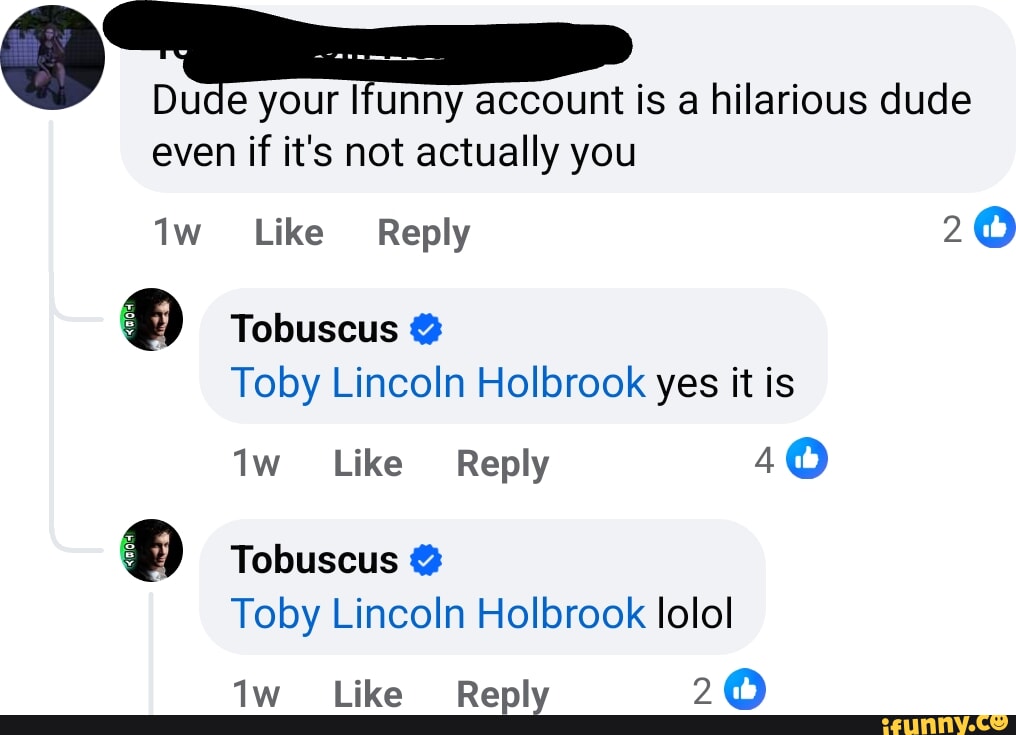Screen dimensions: 1016x735
Task: Click the thumbs-up reaction on 'yes it is' reply
Action: tap(808, 458)
